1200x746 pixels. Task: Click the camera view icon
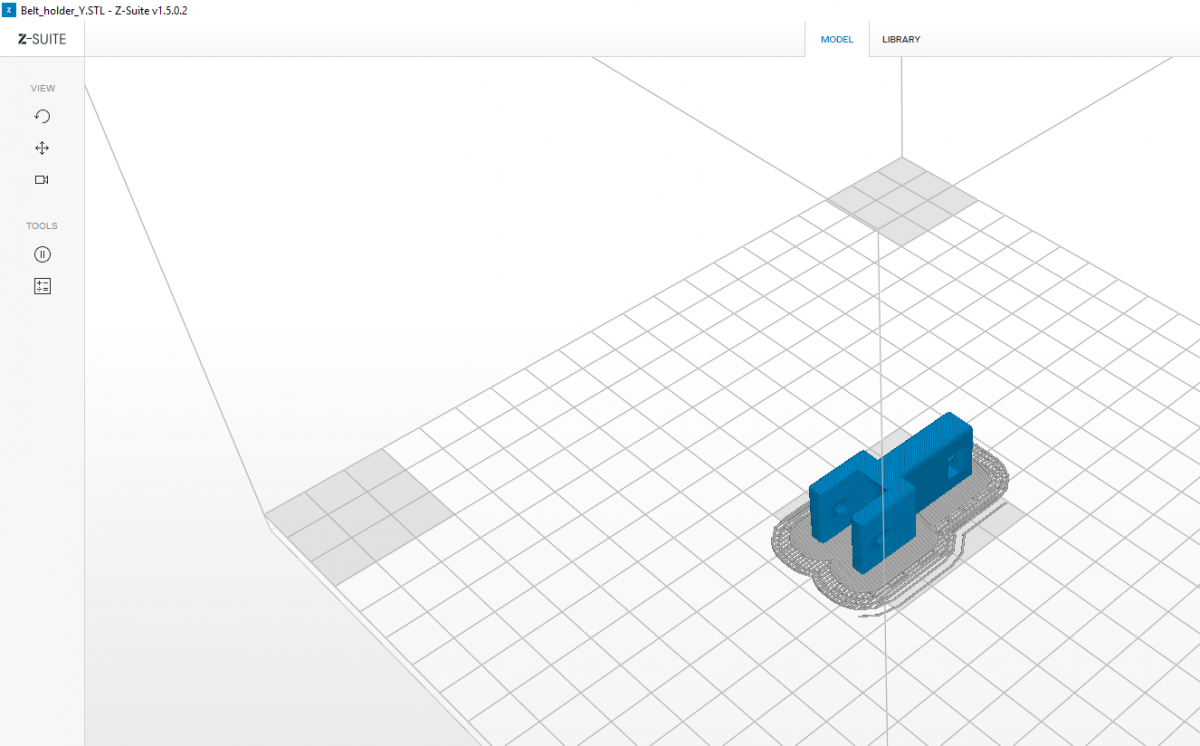[x=42, y=180]
